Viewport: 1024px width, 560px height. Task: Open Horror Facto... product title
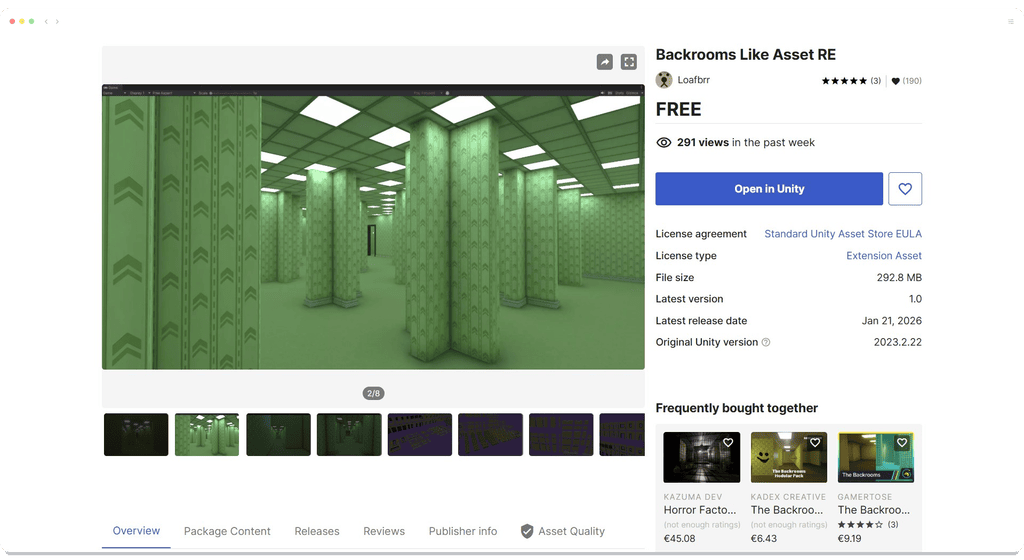(x=699, y=510)
